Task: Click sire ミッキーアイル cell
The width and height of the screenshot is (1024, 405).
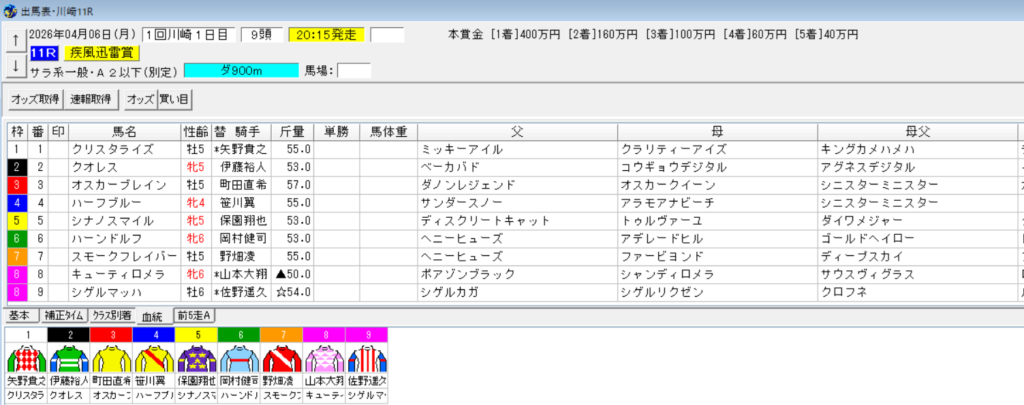Action: 517,150
